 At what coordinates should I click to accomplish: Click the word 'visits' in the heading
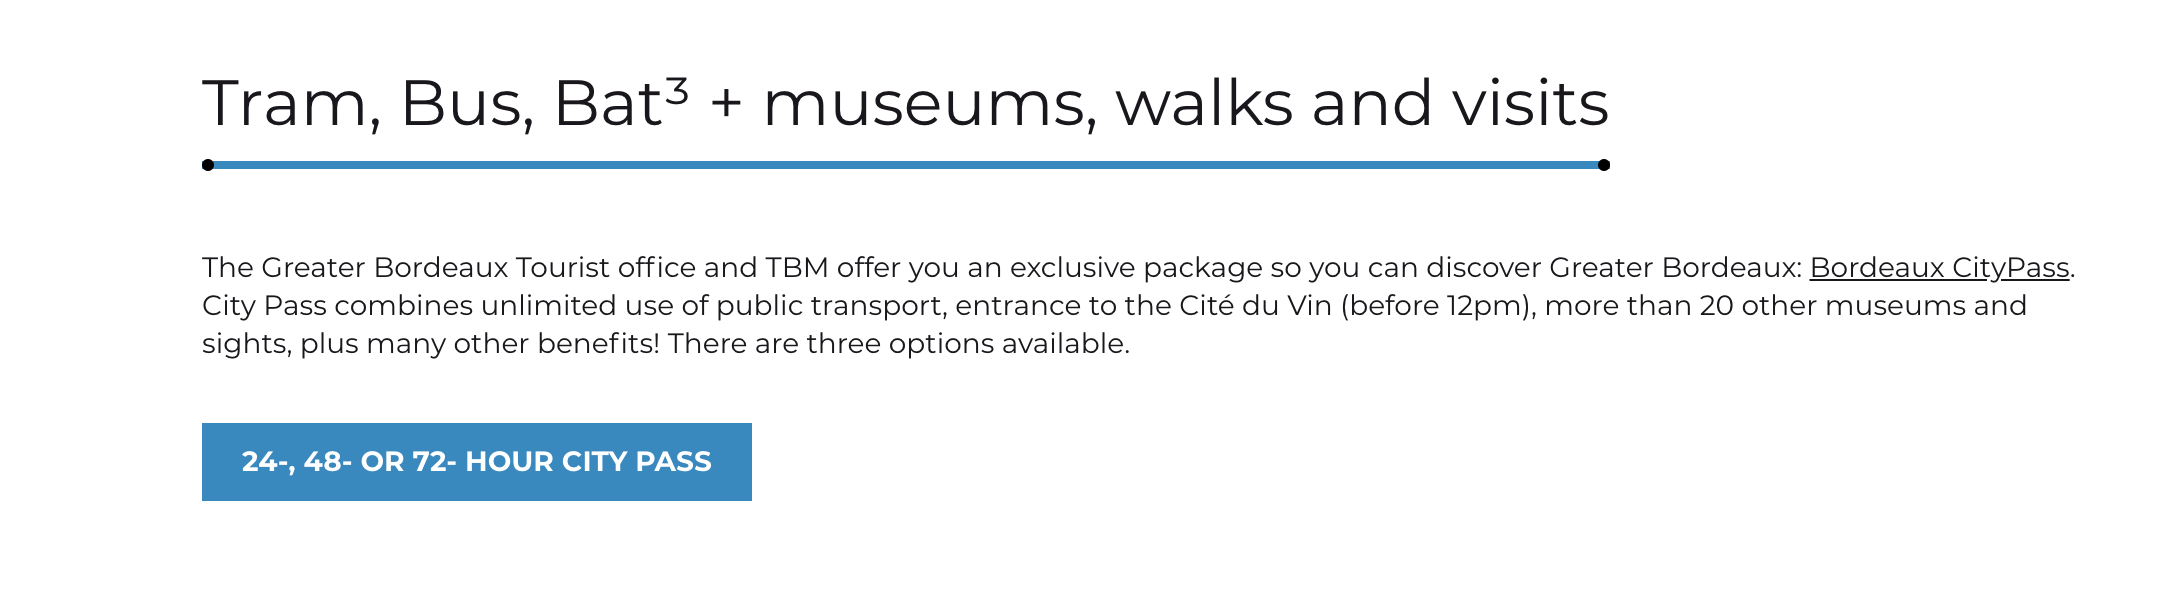[x=1530, y=104]
